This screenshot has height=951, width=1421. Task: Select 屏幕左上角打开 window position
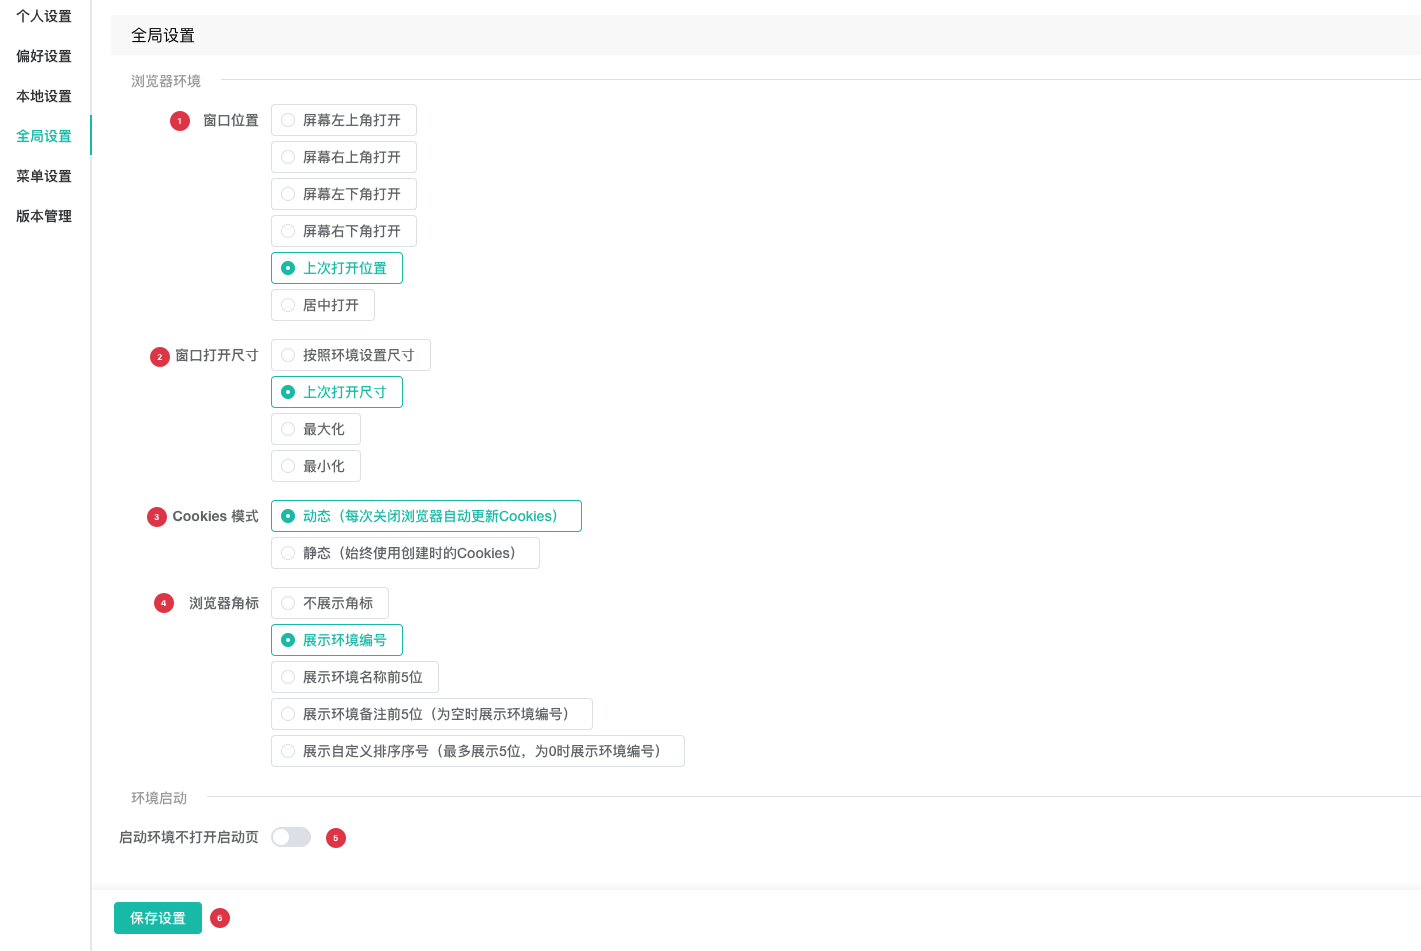343,120
